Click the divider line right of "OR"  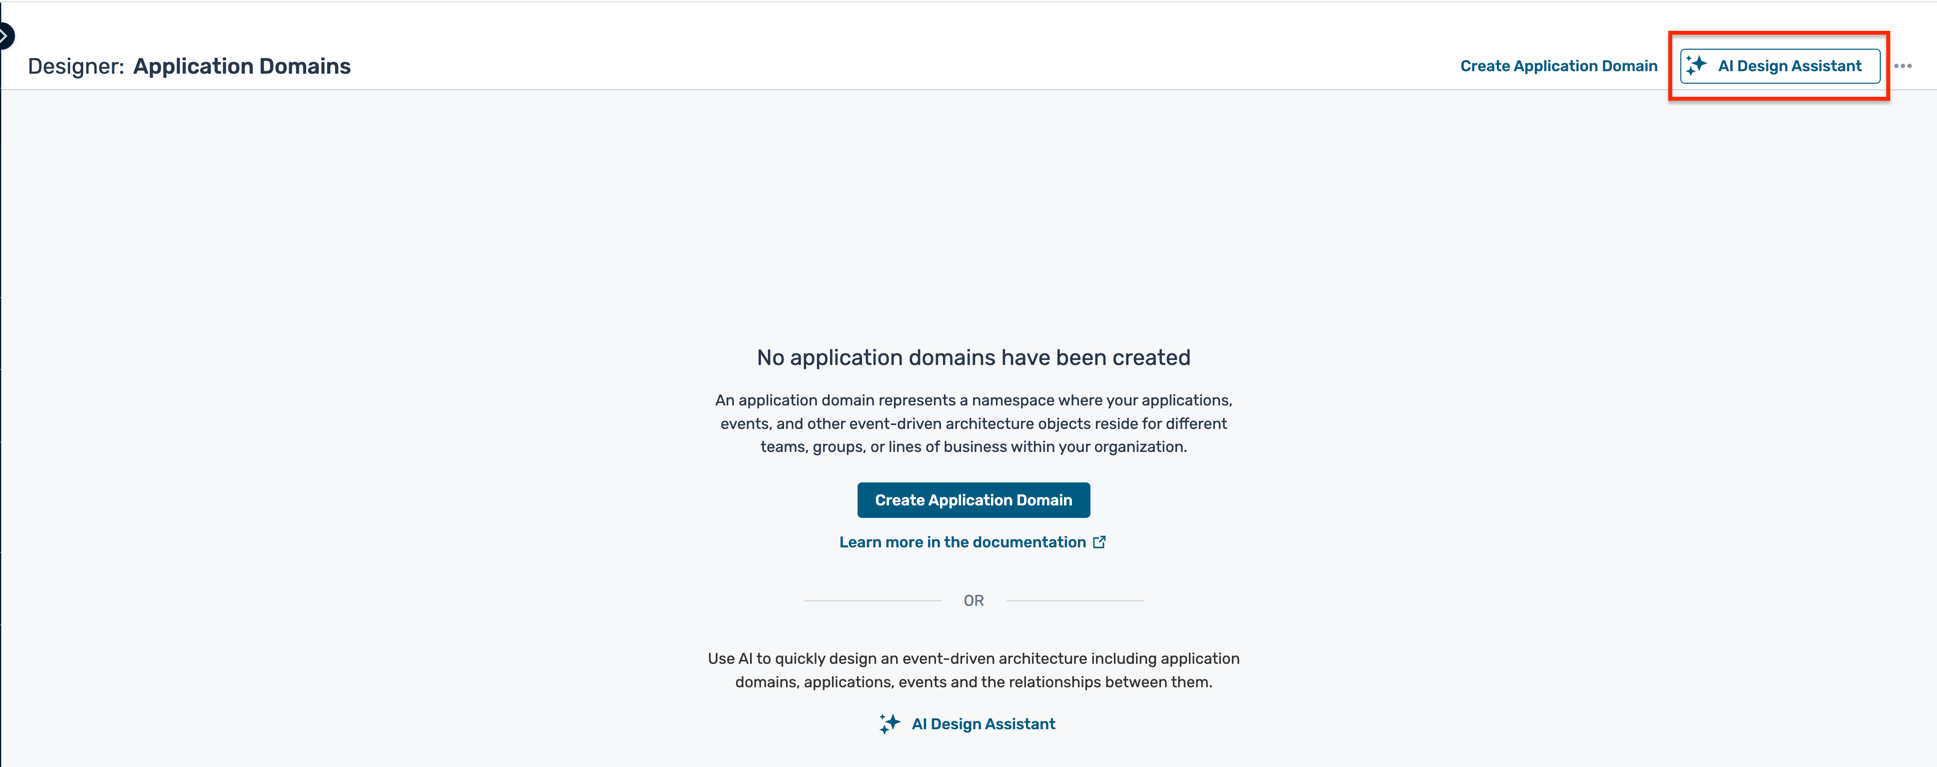(x=1075, y=601)
